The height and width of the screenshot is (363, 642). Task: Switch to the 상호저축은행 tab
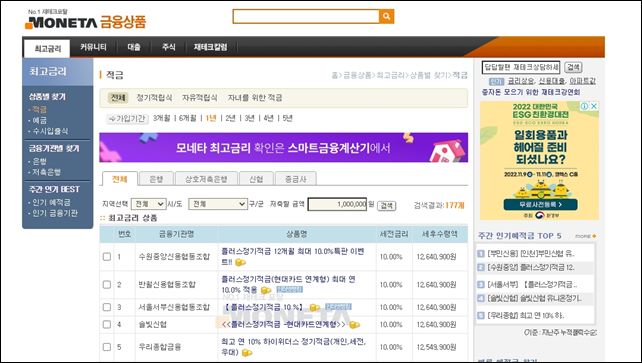pos(206,179)
